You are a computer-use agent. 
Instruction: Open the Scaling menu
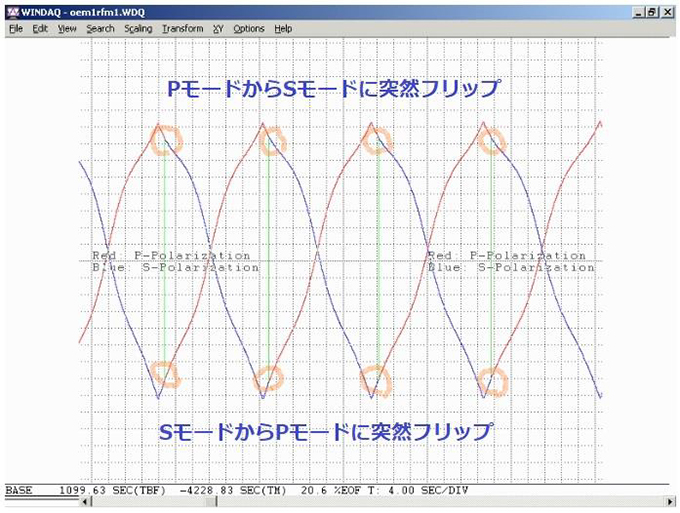point(138,29)
